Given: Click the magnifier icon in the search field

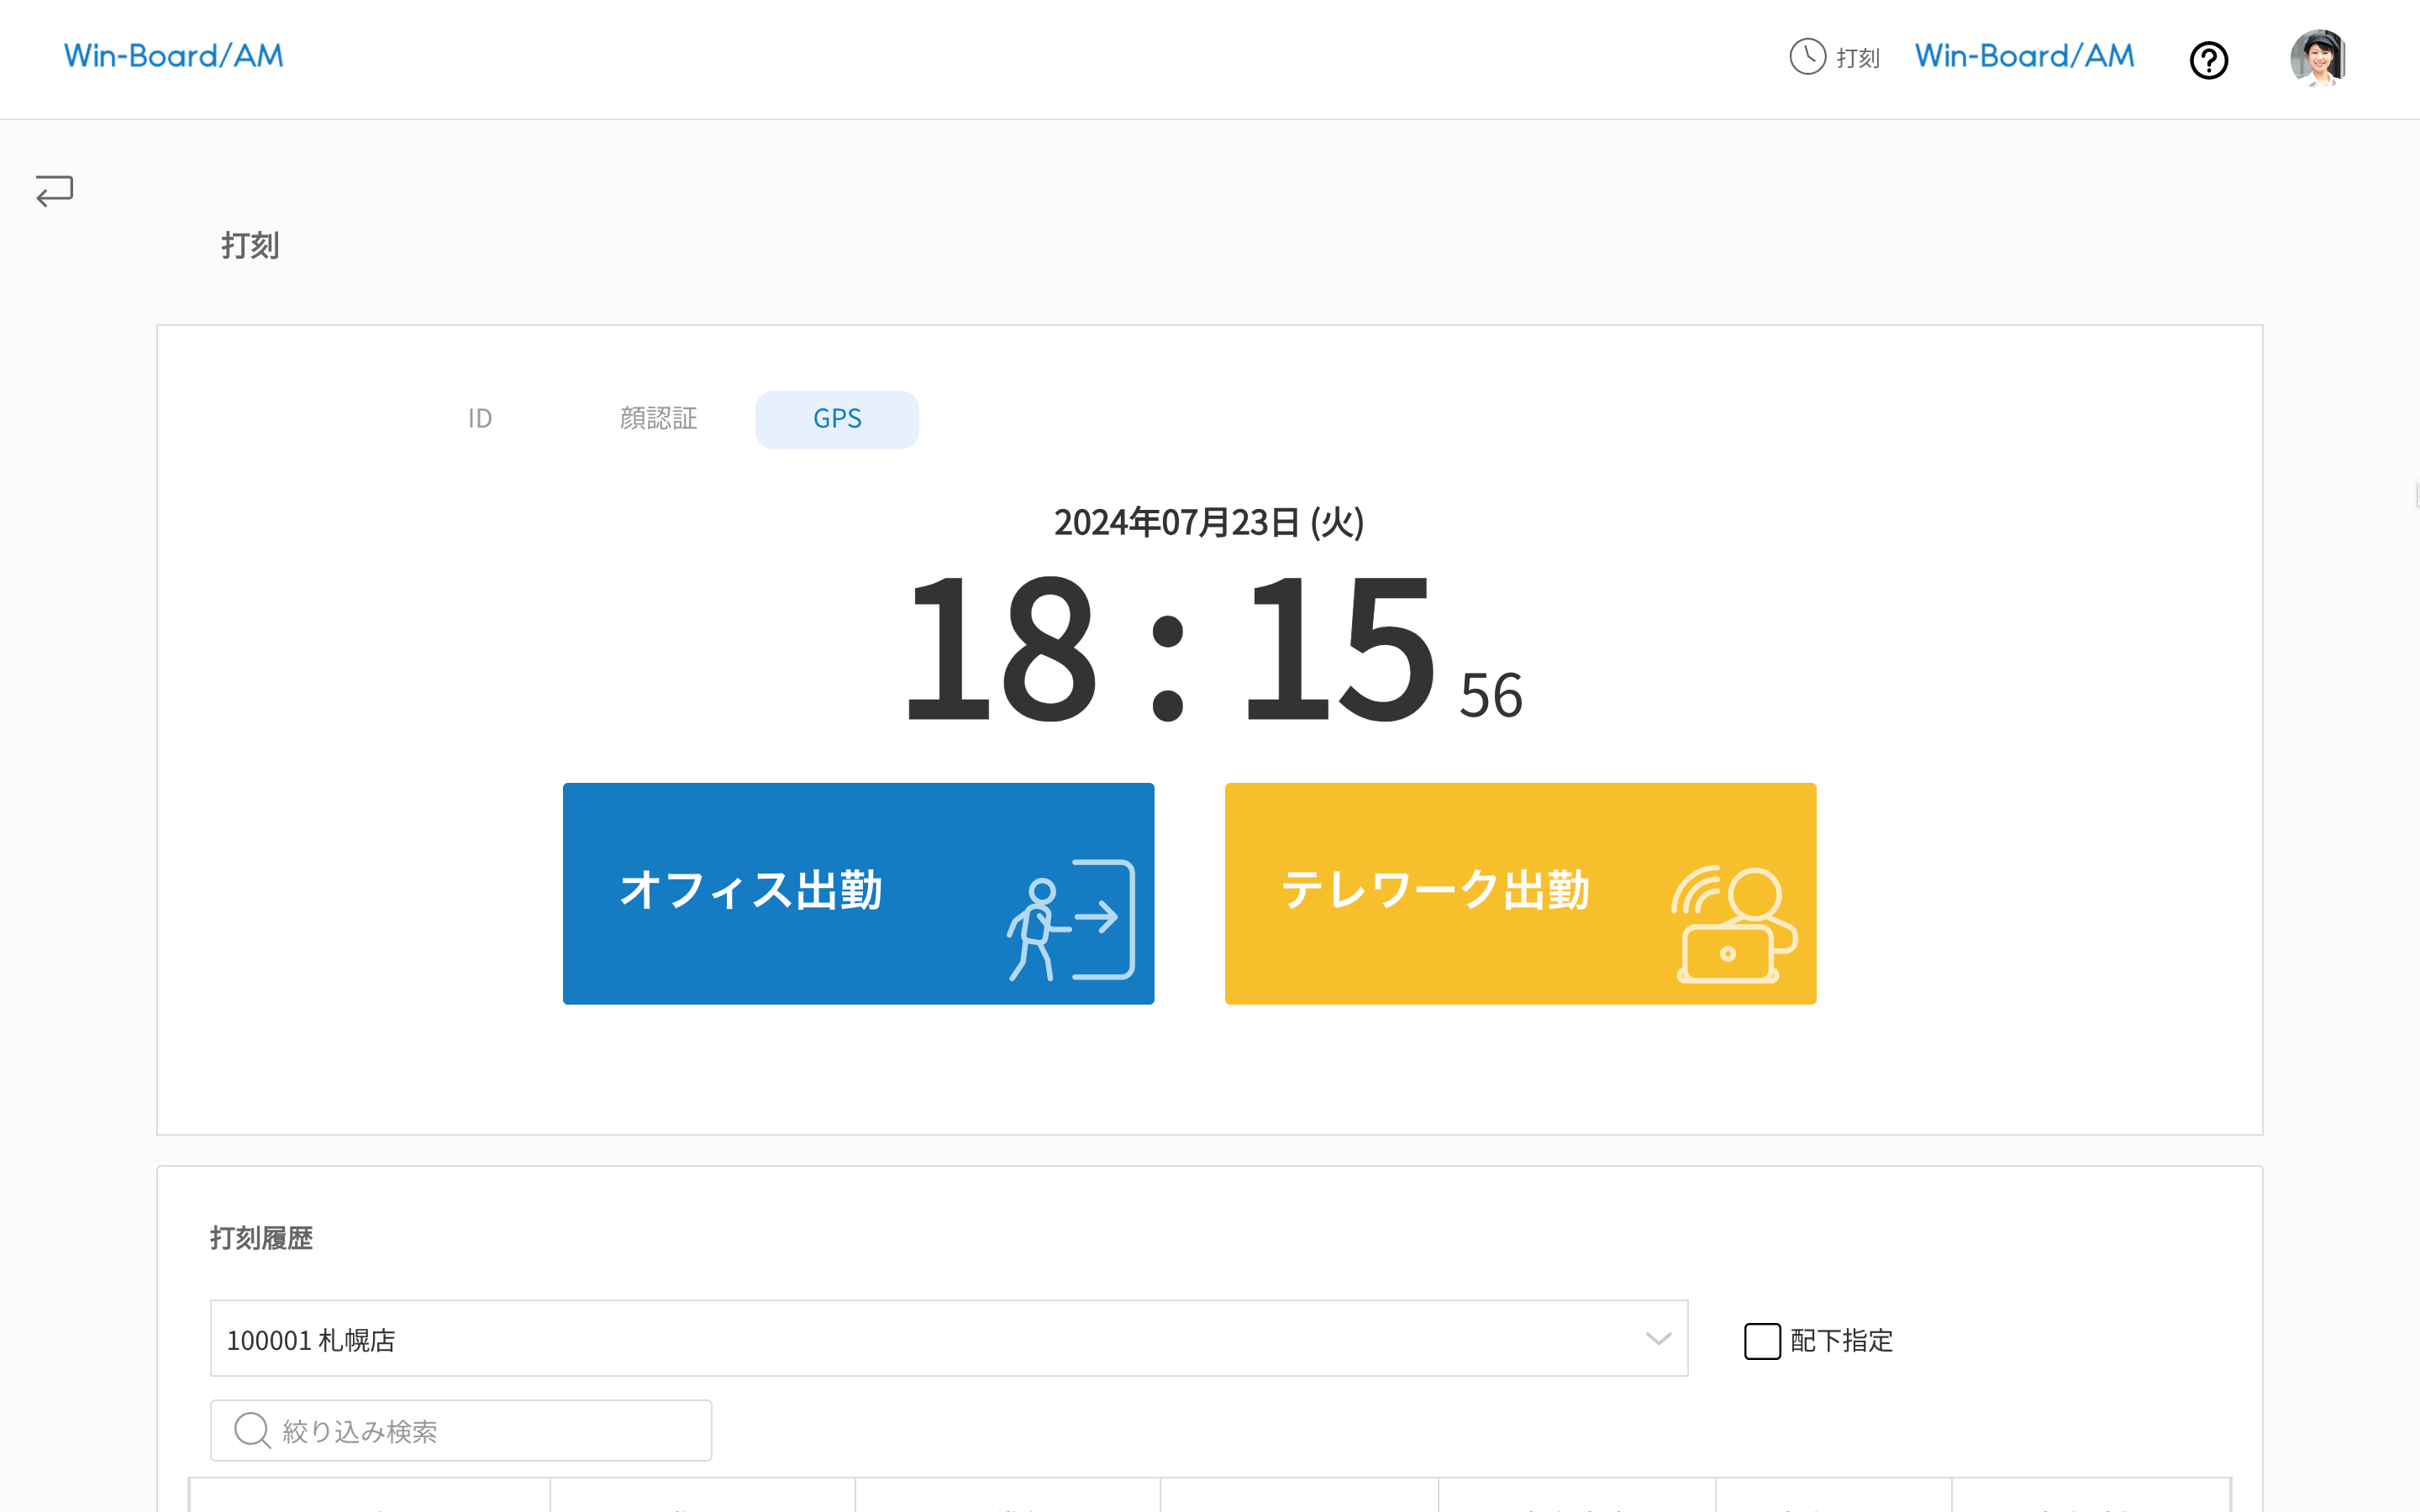Looking at the screenshot, I should pos(252,1430).
